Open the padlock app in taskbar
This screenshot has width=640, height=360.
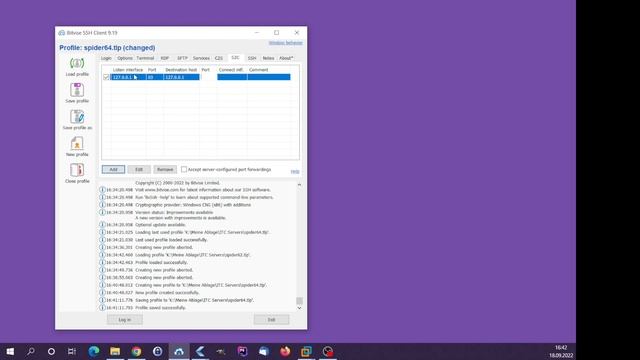pyautogui.click(x=158, y=351)
